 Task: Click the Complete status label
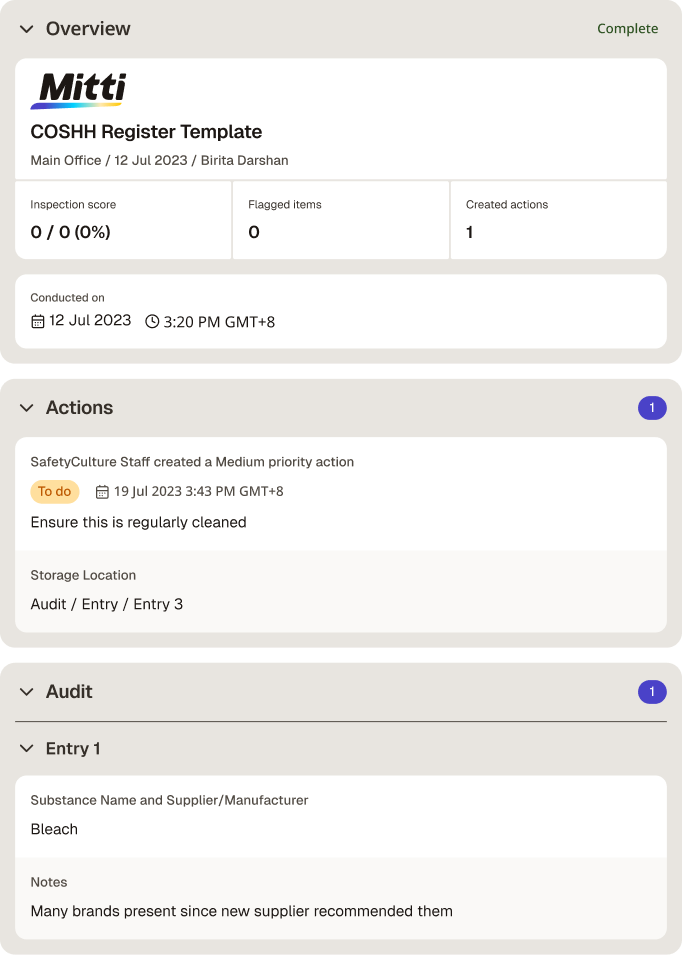click(627, 29)
